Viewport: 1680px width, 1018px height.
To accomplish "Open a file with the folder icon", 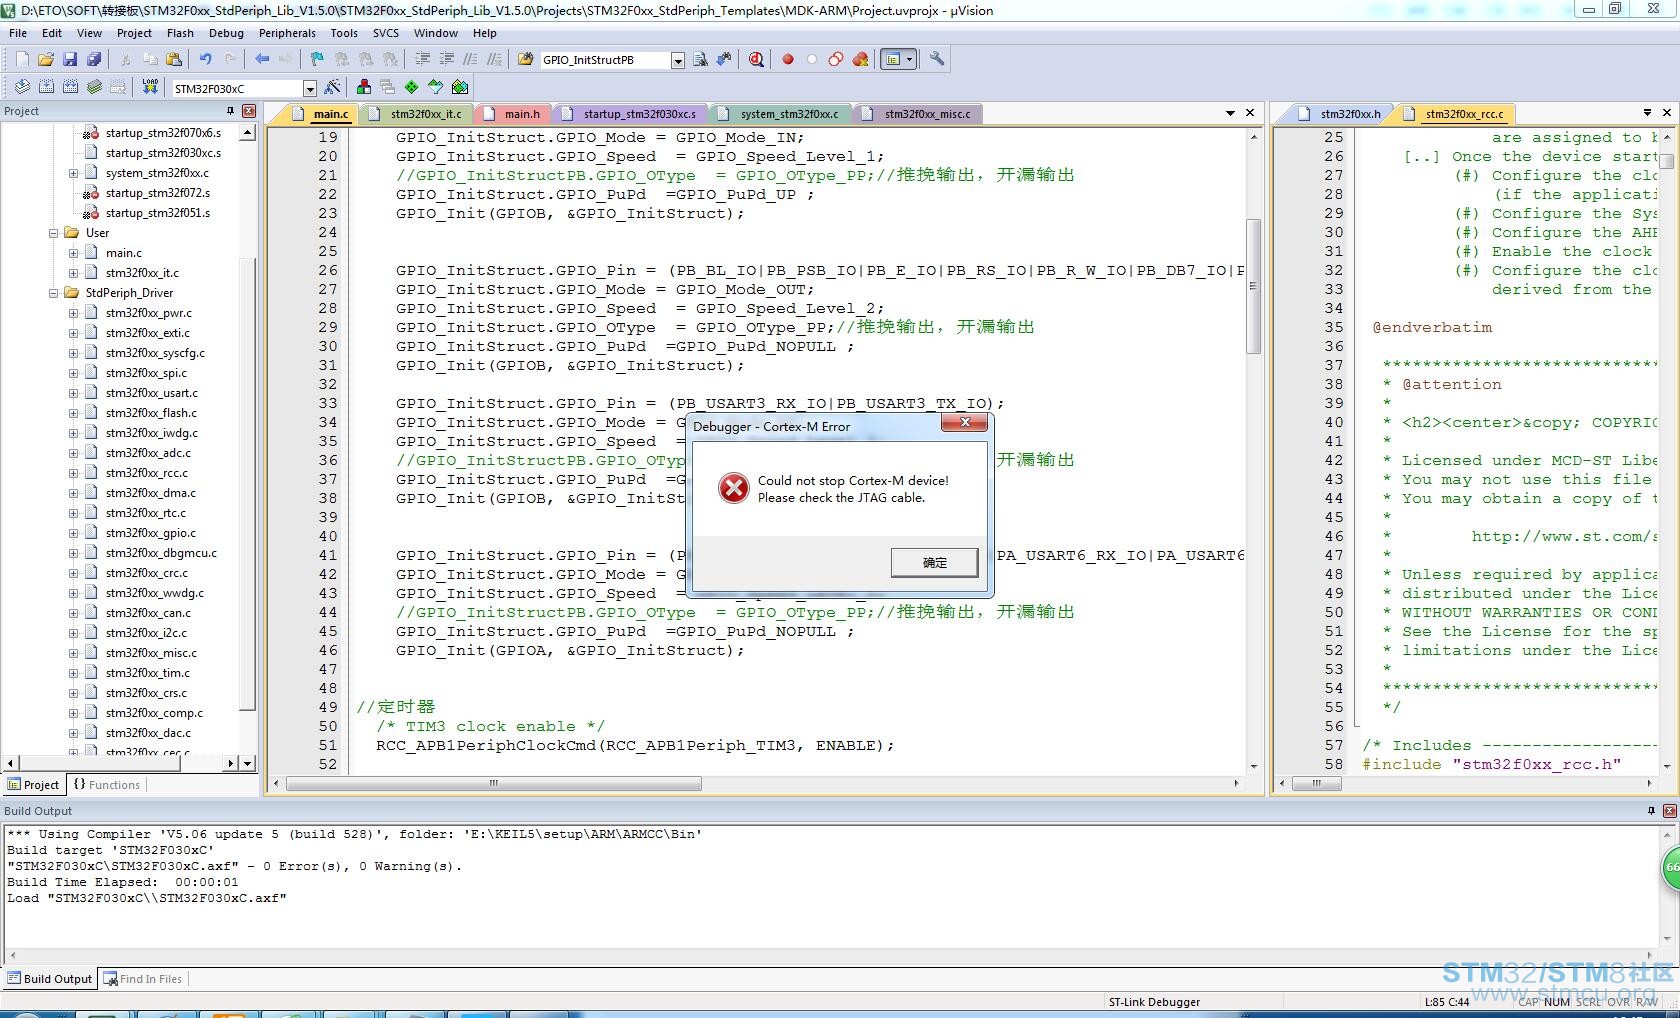I will pyautogui.click(x=46, y=59).
